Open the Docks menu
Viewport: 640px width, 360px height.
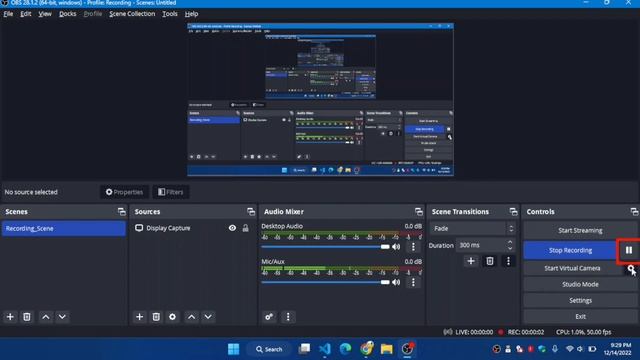[67, 14]
